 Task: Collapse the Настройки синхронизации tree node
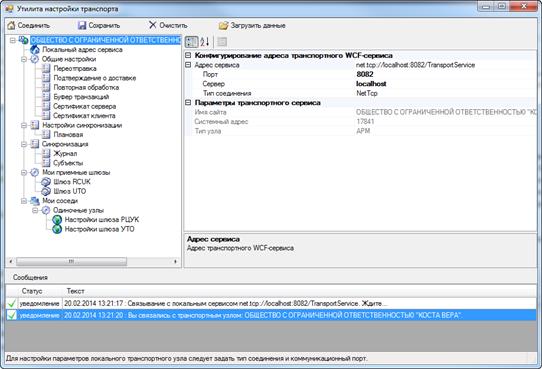pyautogui.click(x=24, y=125)
